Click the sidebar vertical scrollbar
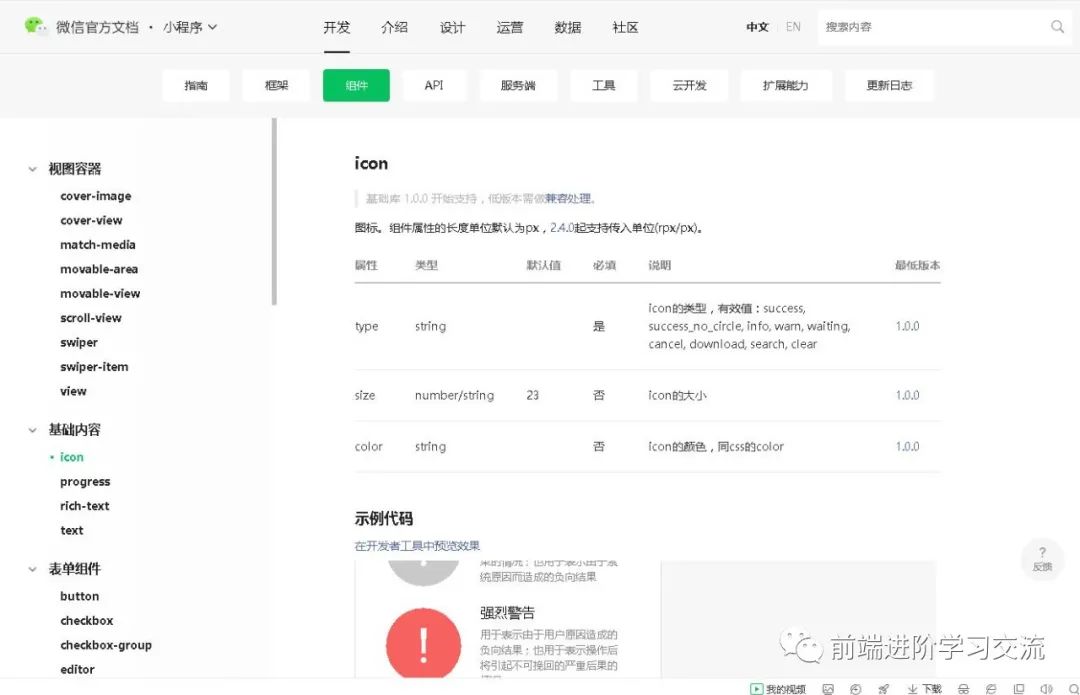Image resolution: width=1080 pixels, height=695 pixels. tap(274, 212)
